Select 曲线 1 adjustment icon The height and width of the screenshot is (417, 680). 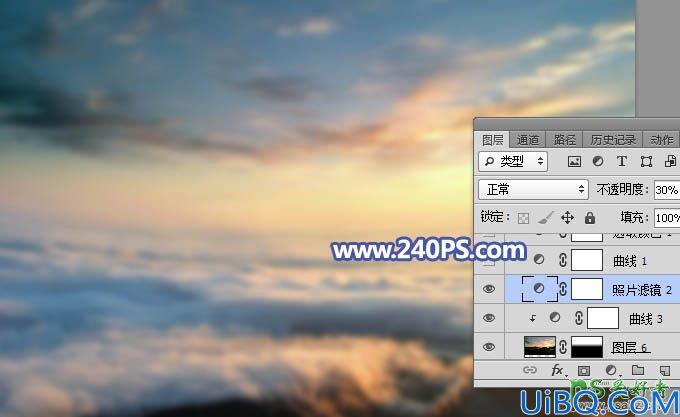pos(539,260)
